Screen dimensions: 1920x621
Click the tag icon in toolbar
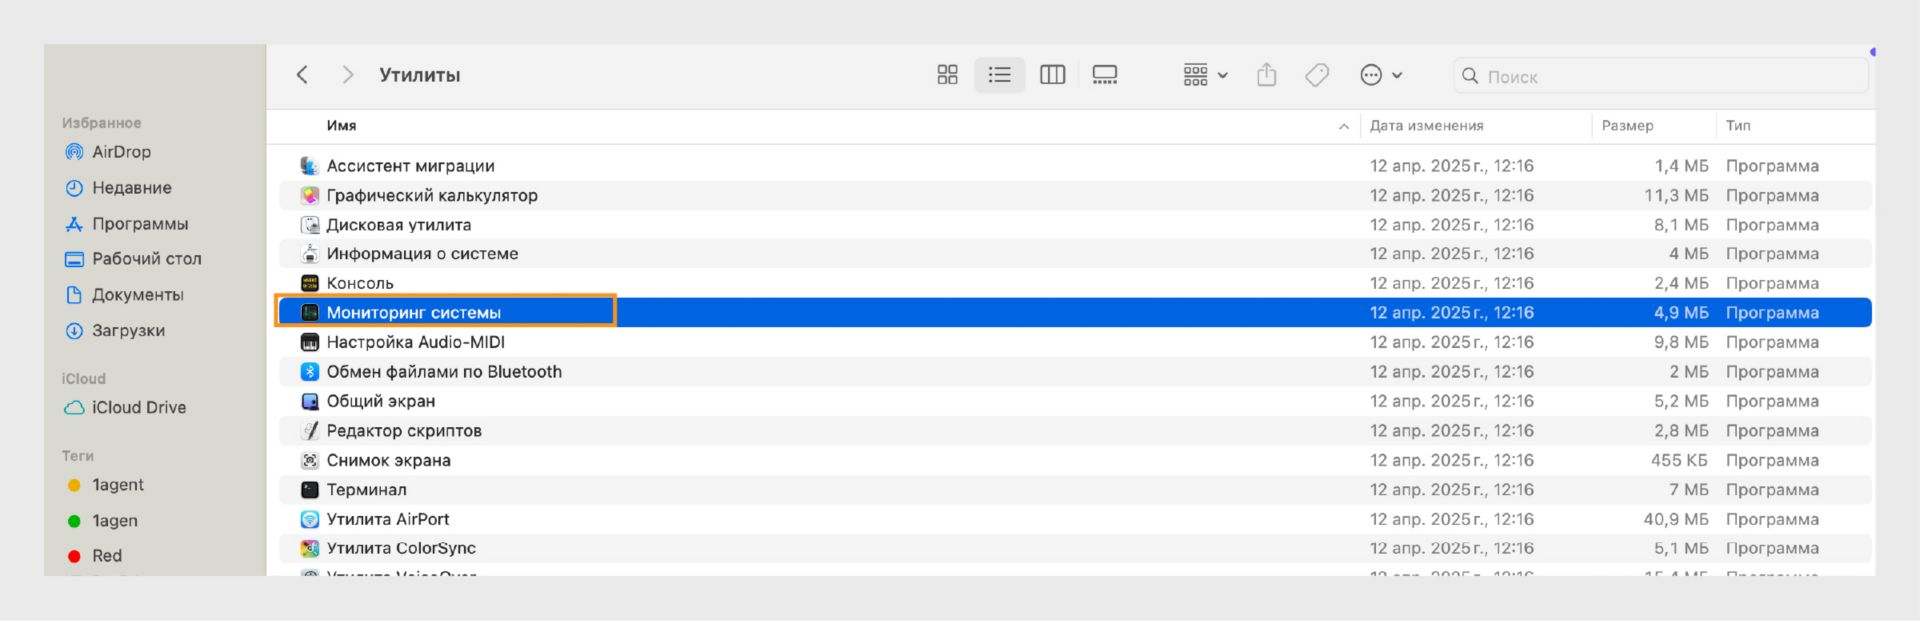[1317, 75]
